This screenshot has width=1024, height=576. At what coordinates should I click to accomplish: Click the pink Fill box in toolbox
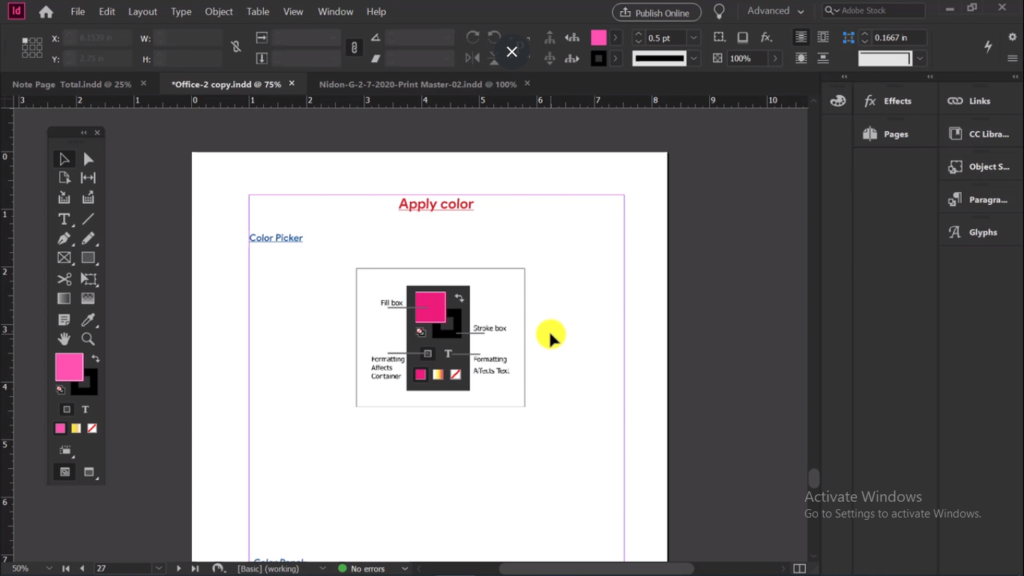point(69,366)
